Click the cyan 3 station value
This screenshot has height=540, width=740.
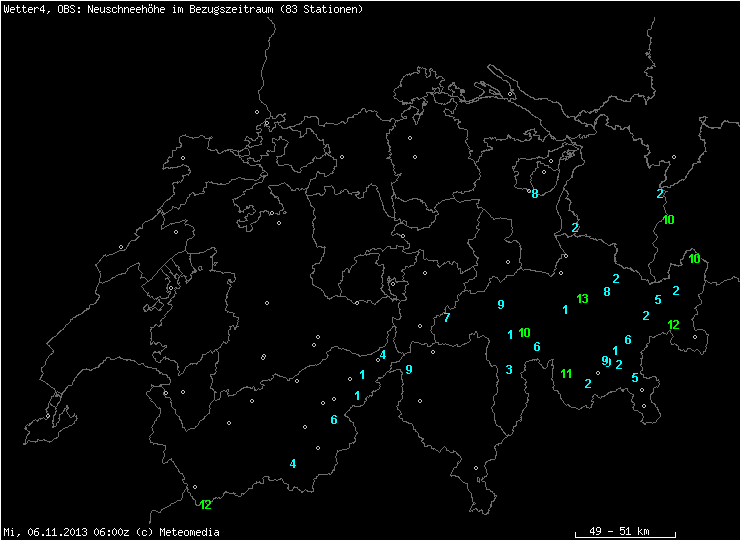point(509,370)
